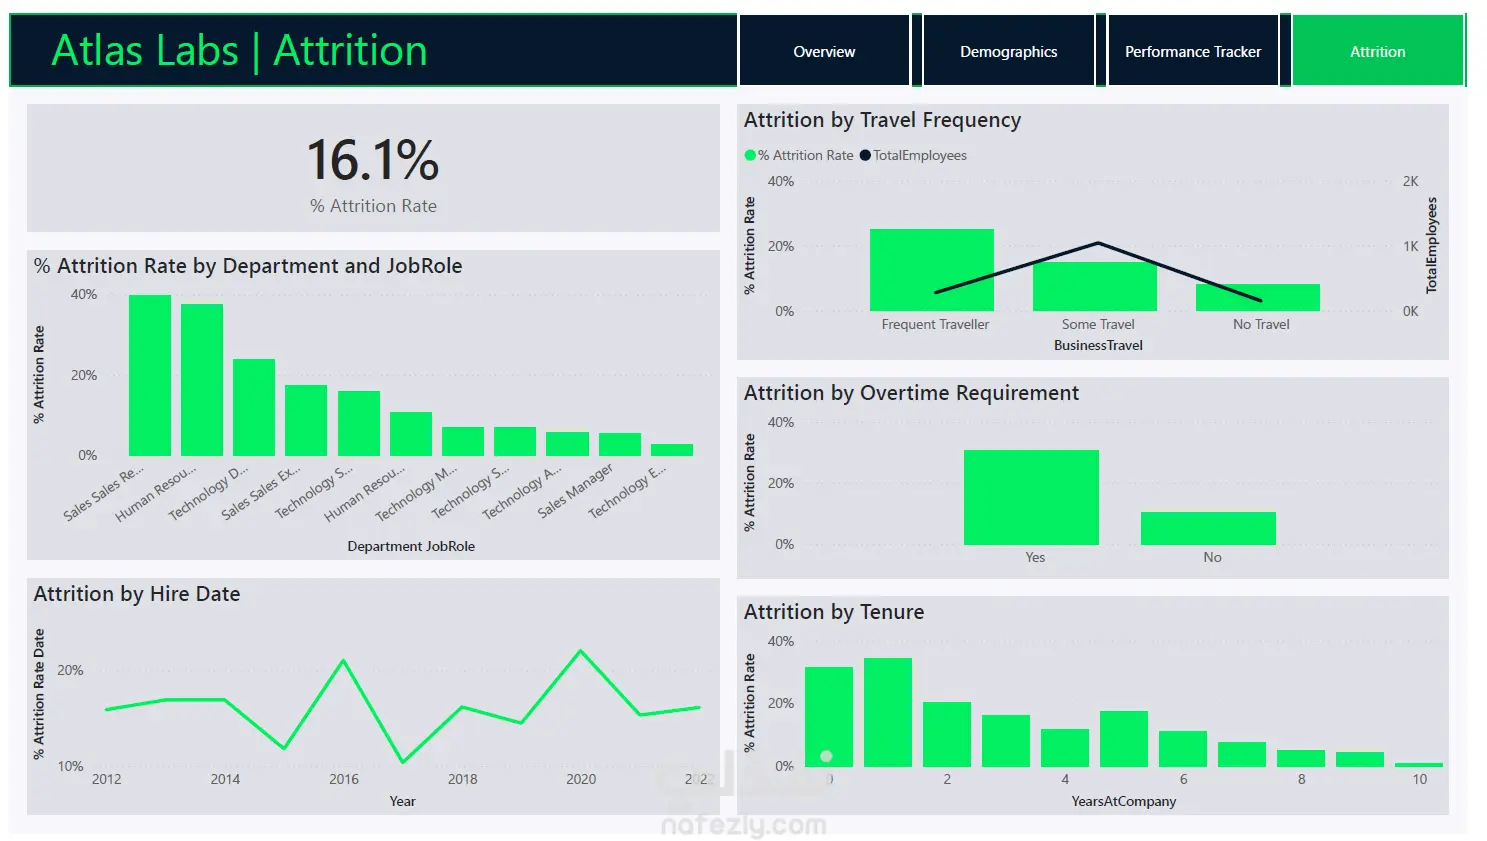Open the Overview page tab
This screenshot has width=1487, height=841.
click(824, 51)
